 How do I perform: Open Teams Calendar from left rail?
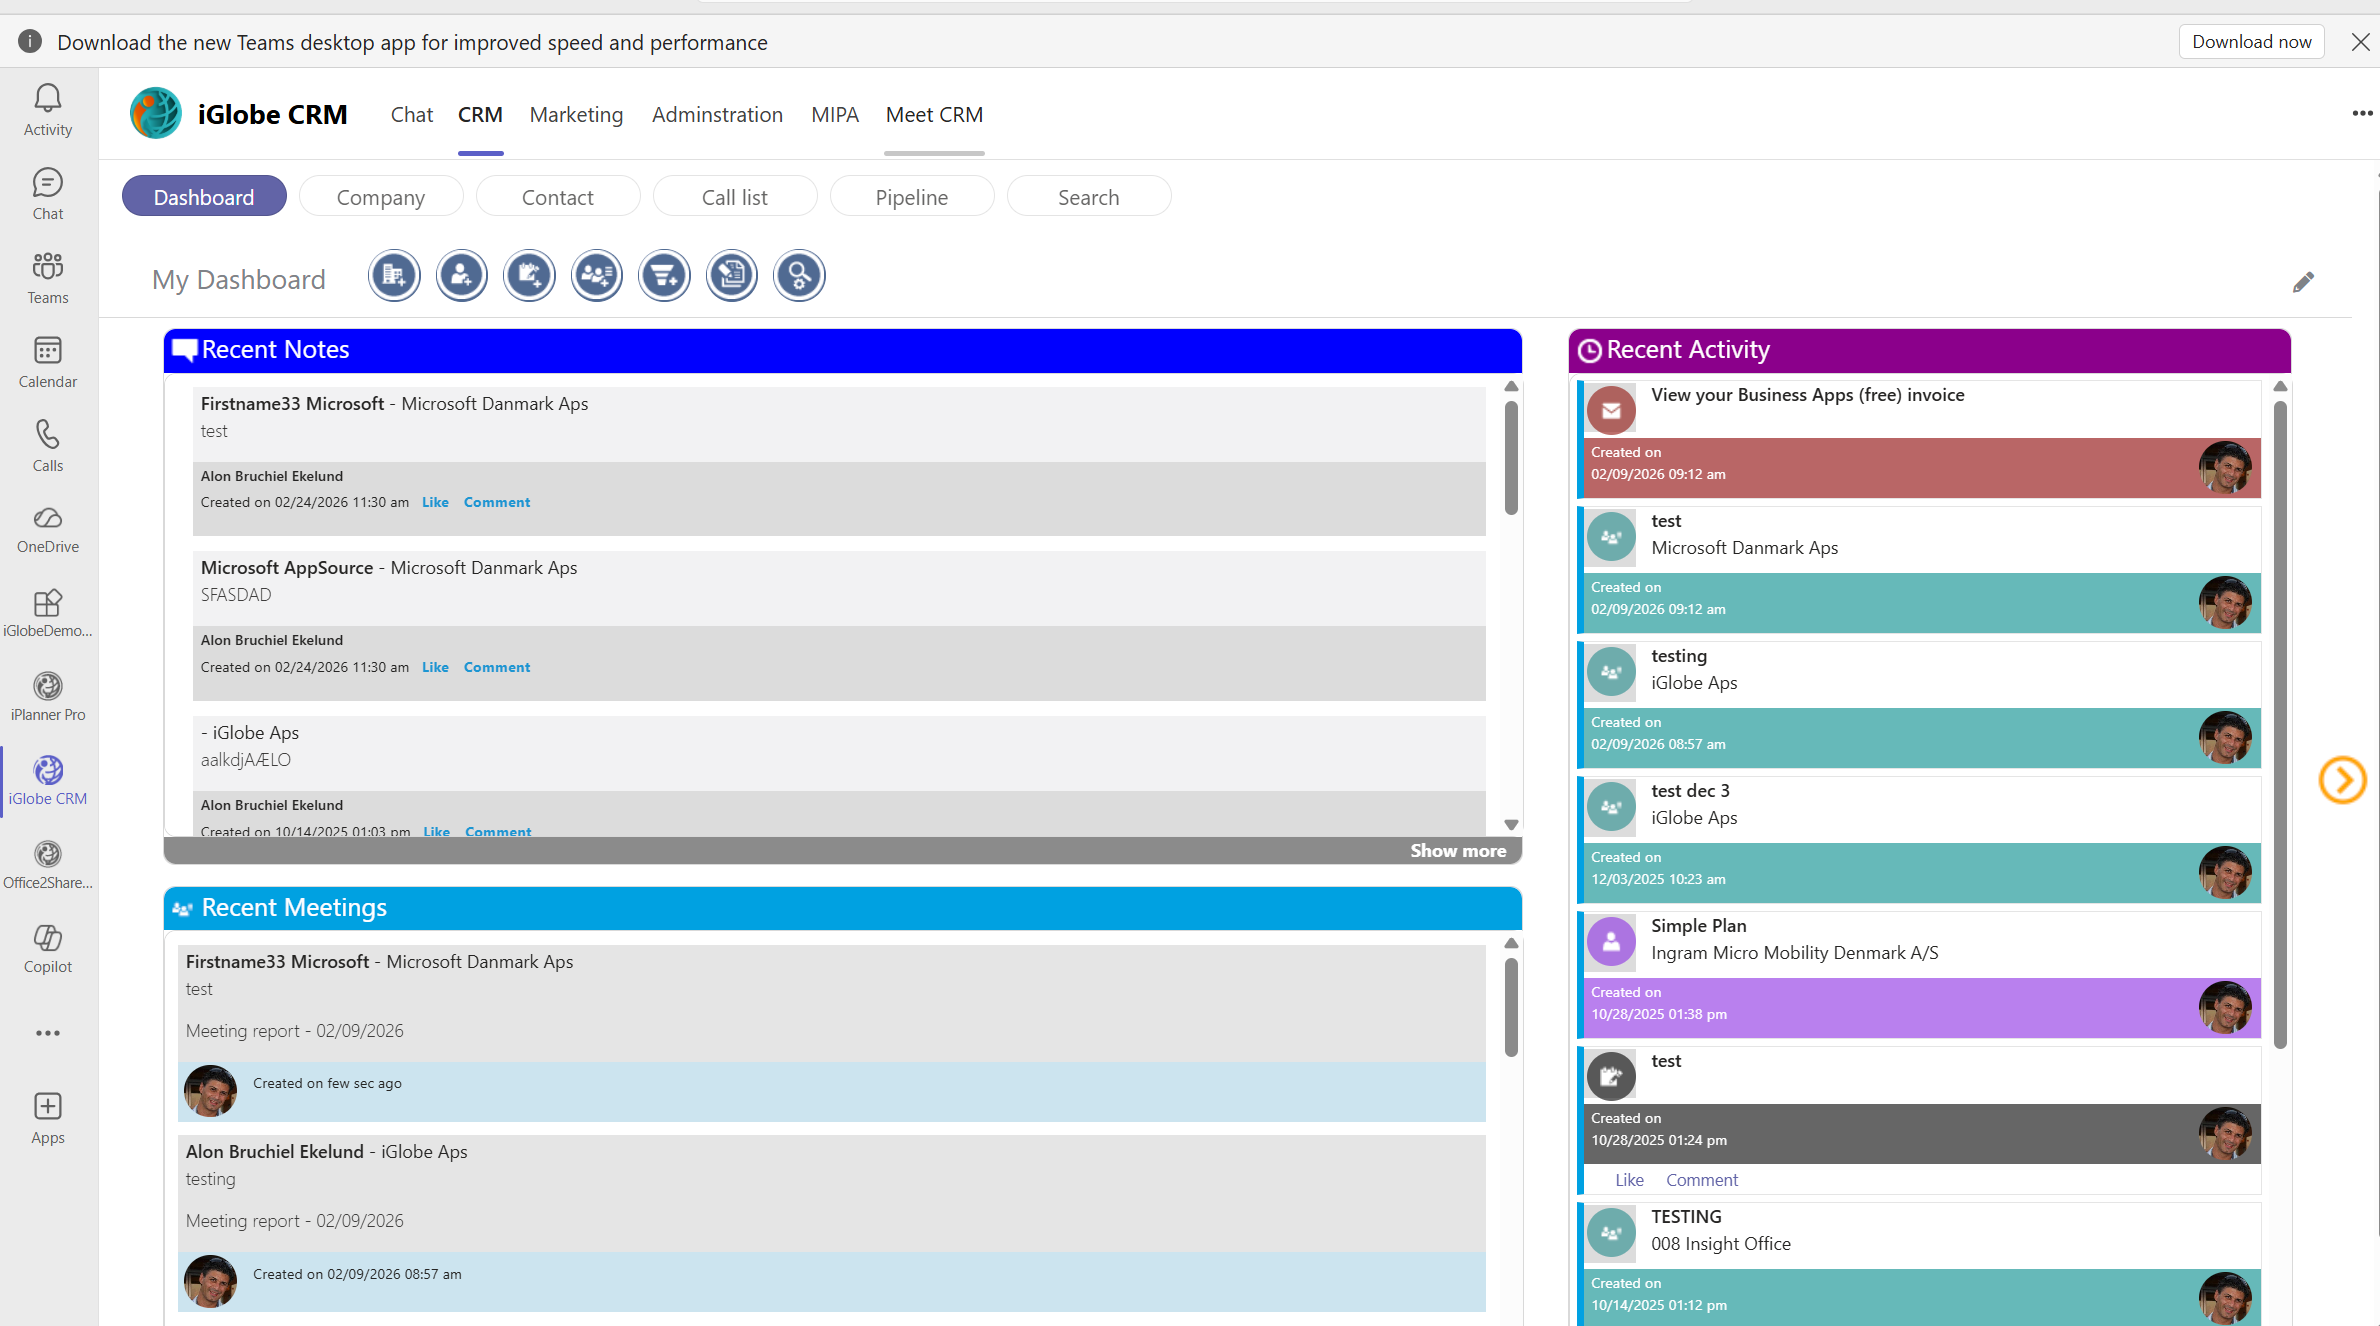coord(48,362)
